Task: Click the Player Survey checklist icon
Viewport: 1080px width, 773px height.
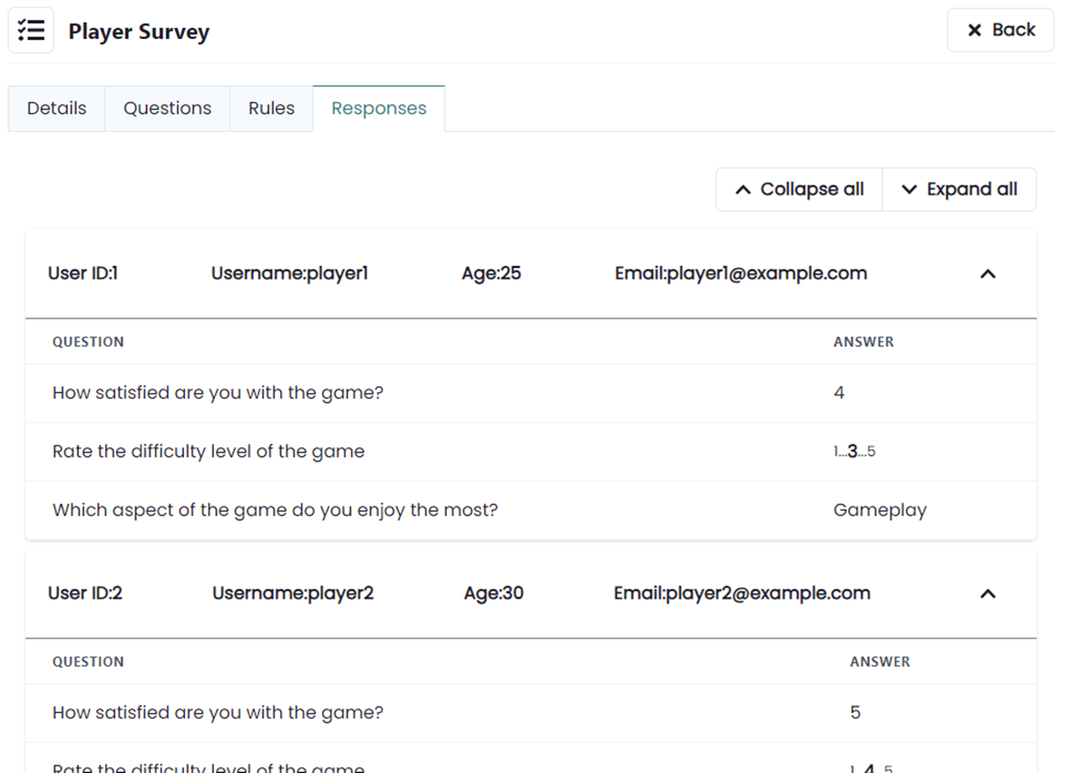Action: (x=30, y=29)
